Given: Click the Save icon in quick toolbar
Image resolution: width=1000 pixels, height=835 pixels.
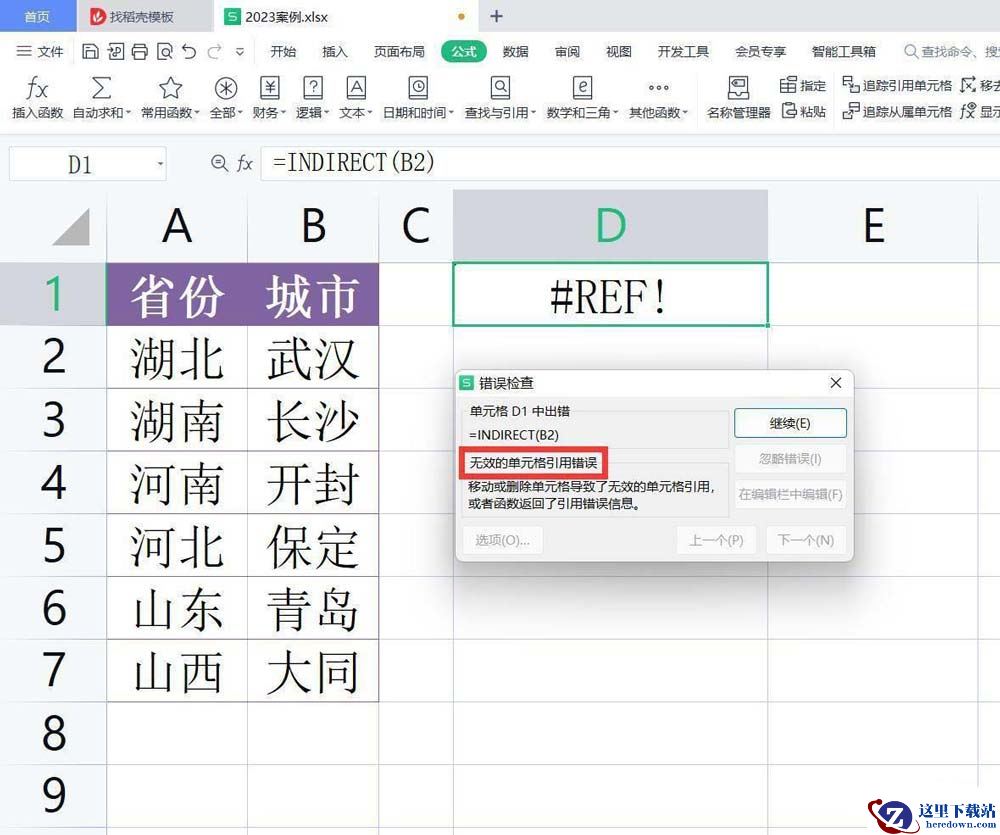Looking at the screenshot, I should tap(90, 51).
